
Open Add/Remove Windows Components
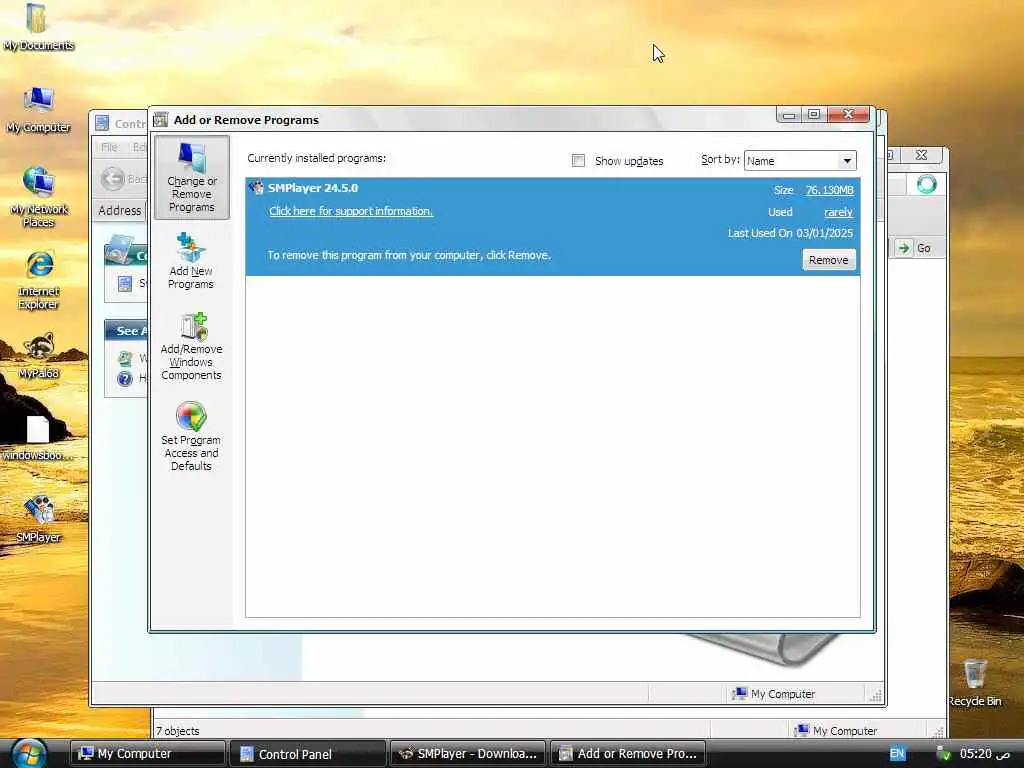[191, 347]
